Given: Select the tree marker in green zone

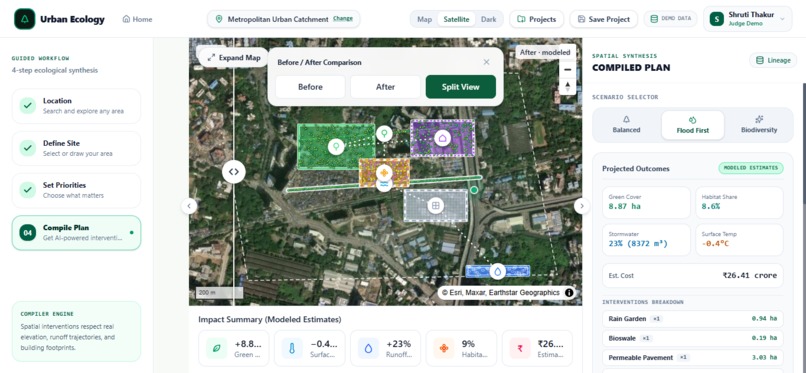Looking at the screenshot, I should [336, 146].
